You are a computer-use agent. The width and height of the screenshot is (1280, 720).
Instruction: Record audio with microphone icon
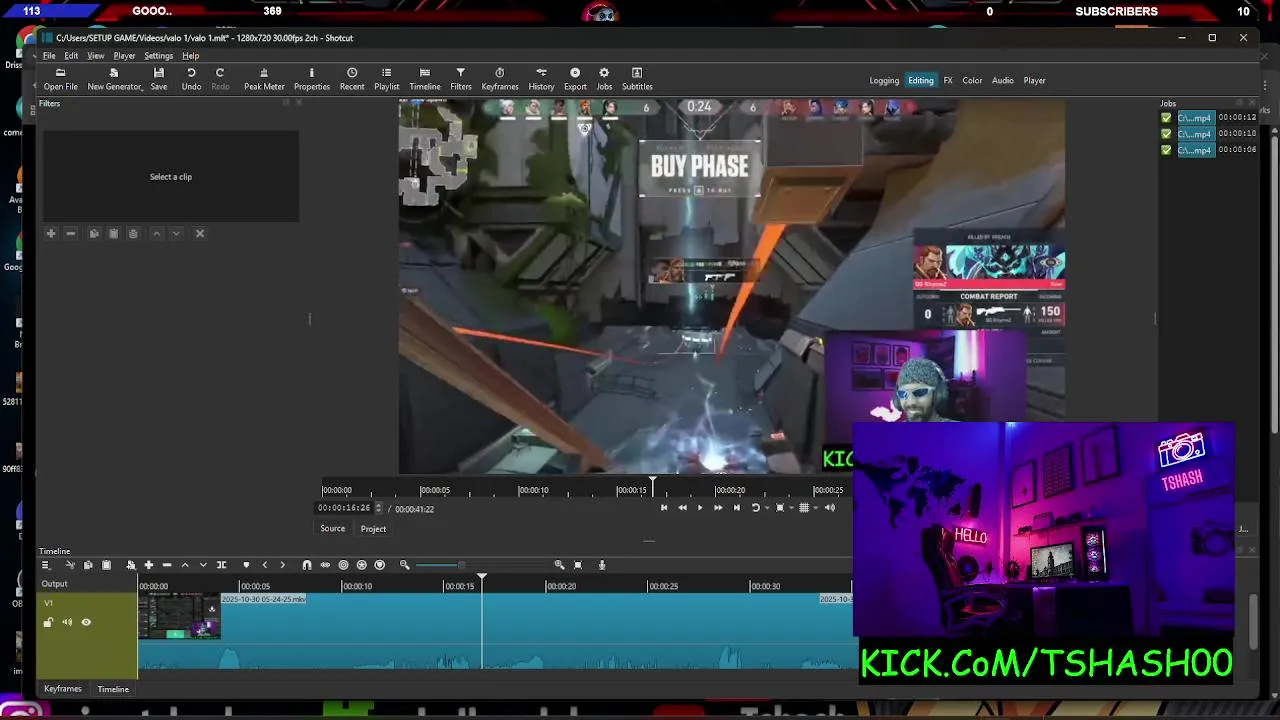point(602,565)
